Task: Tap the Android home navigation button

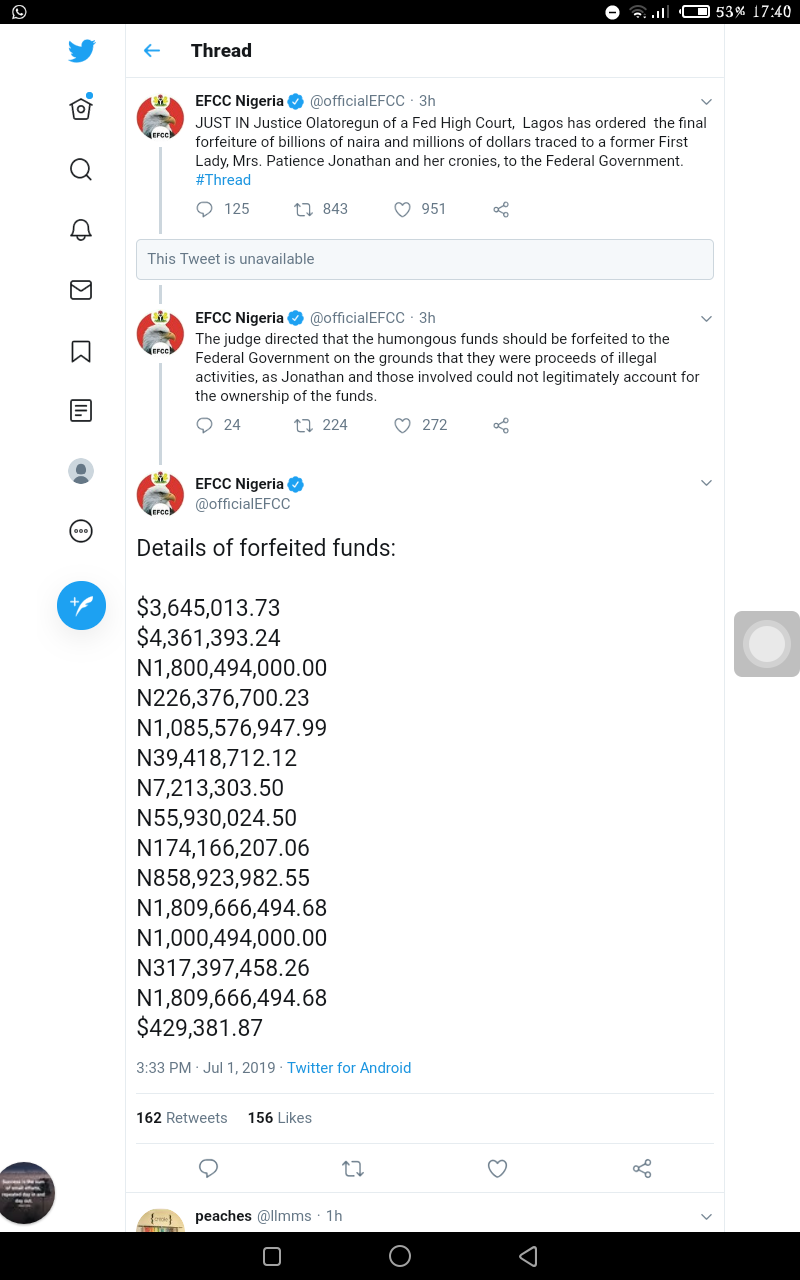Action: 400,1256
